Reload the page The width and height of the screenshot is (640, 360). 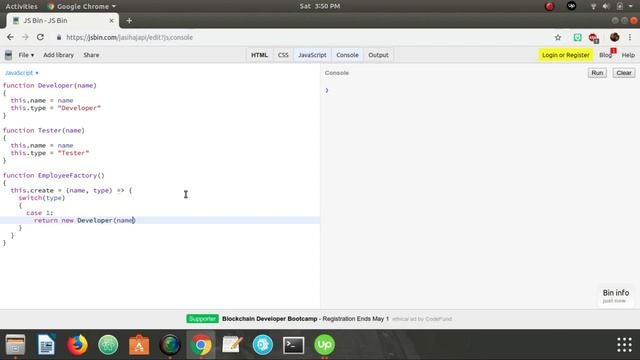tap(40, 37)
